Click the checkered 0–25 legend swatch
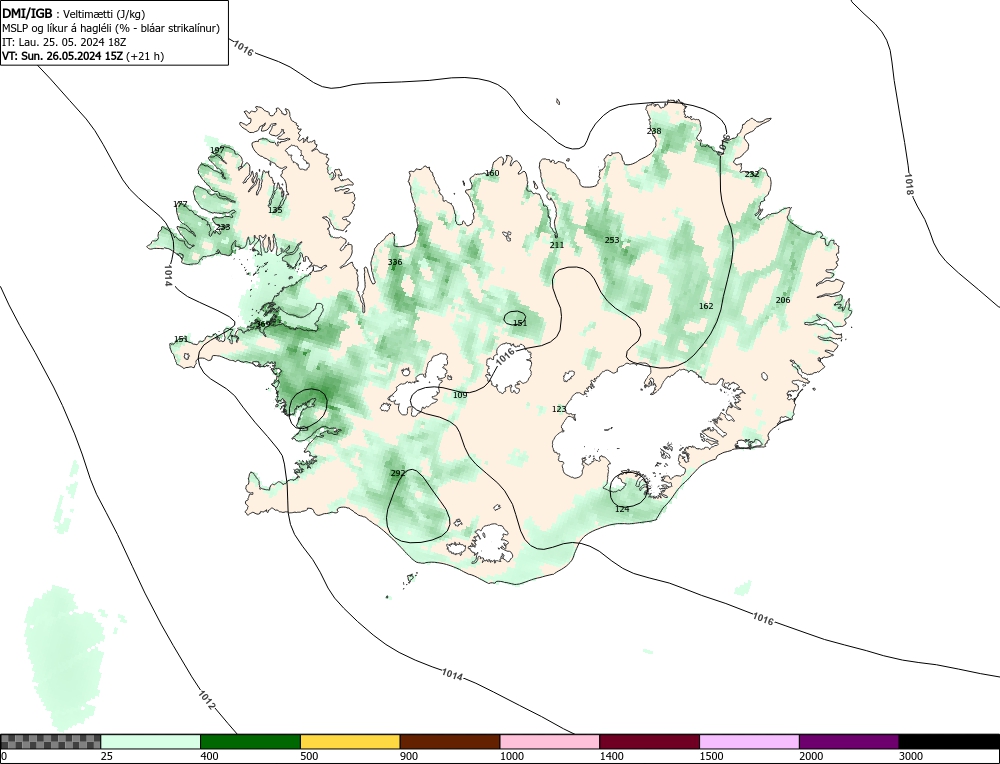Viewport: 1000px width, 764px height. (50, 741)
